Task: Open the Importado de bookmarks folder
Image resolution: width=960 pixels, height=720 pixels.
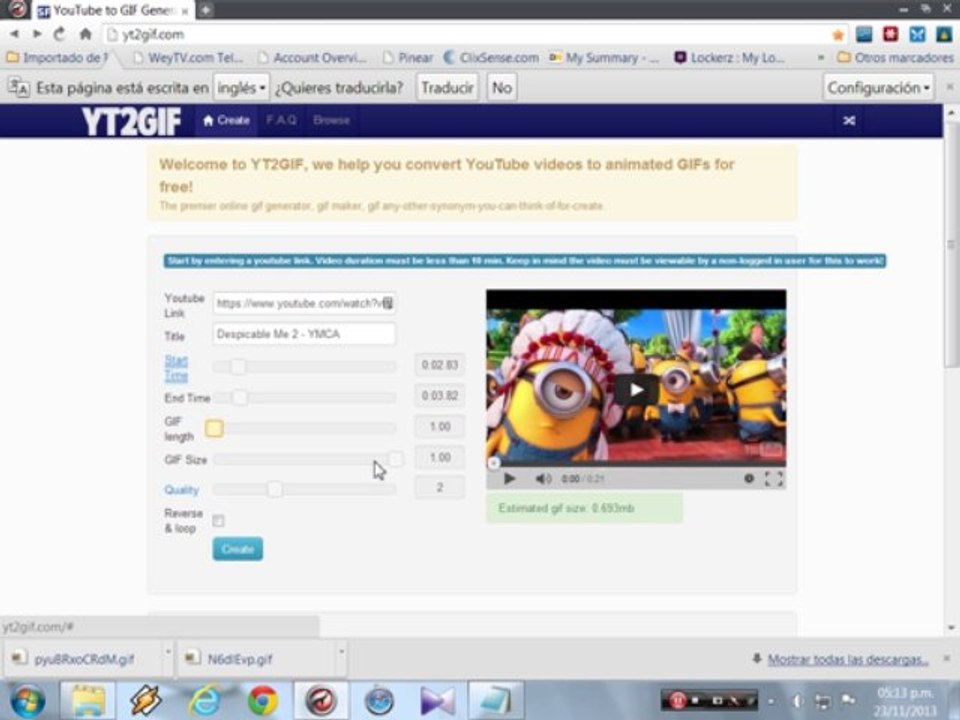Action: pos(56,58)
